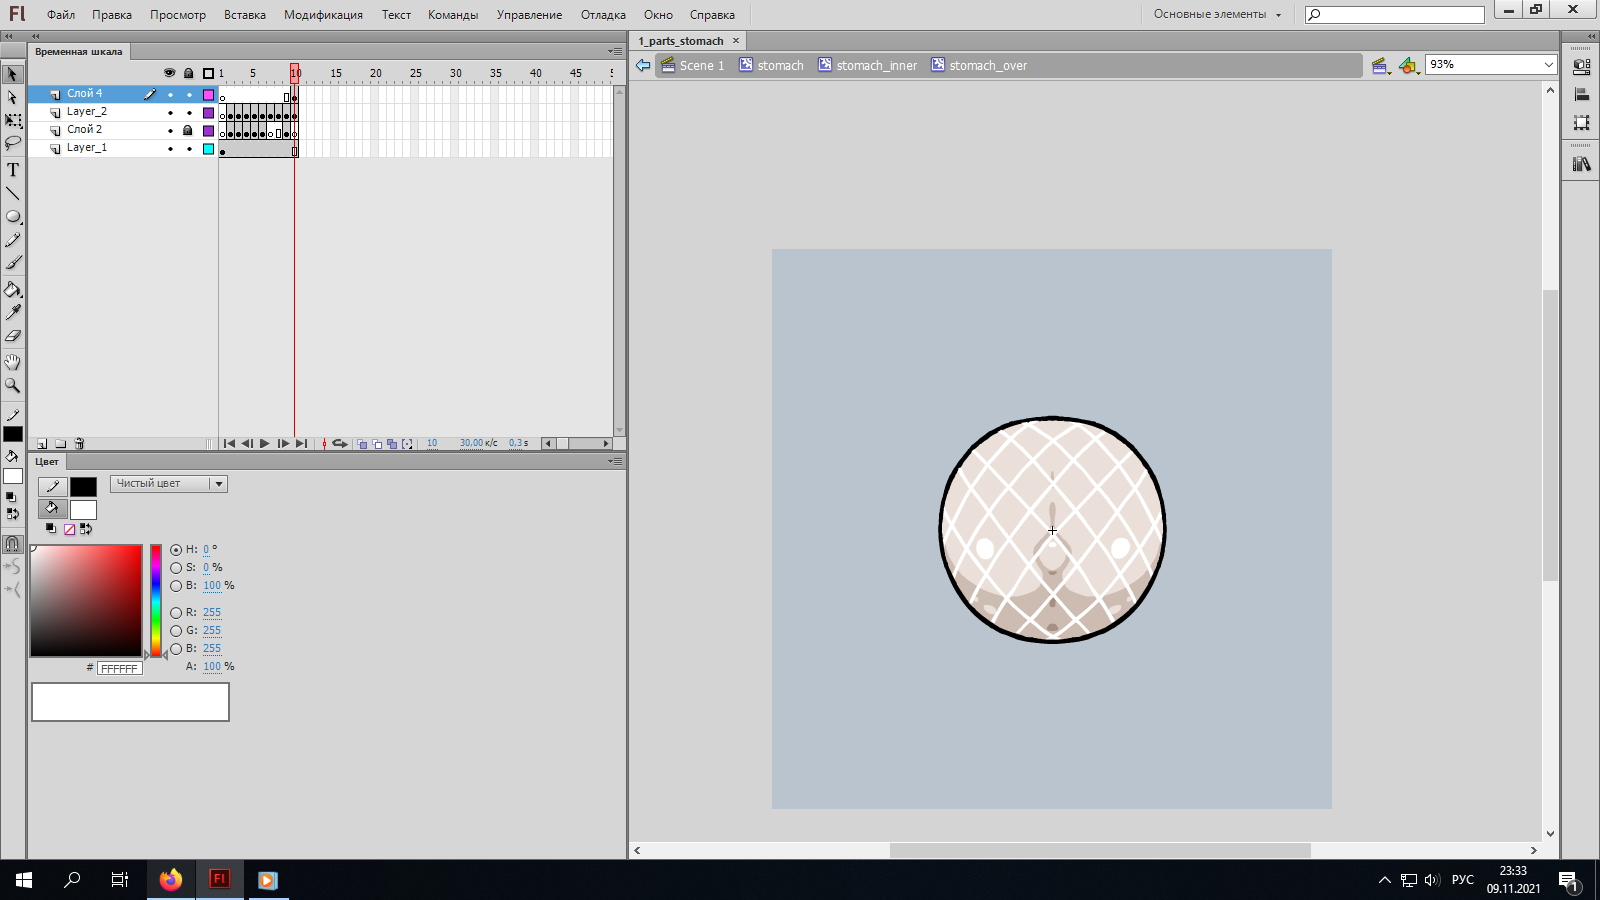The image size is (1600, 900).
Task: Select the Subselection tool
Action: click(13, 97)
